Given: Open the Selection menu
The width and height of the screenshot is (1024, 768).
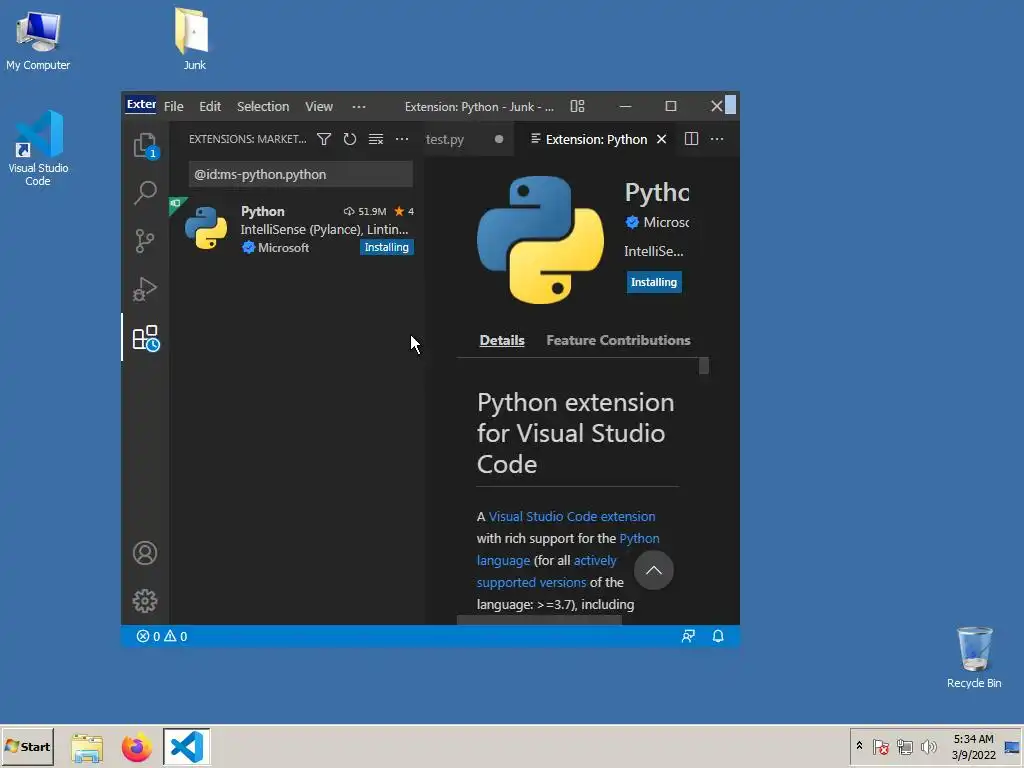Looking at the screenshot, I should 263,106.
